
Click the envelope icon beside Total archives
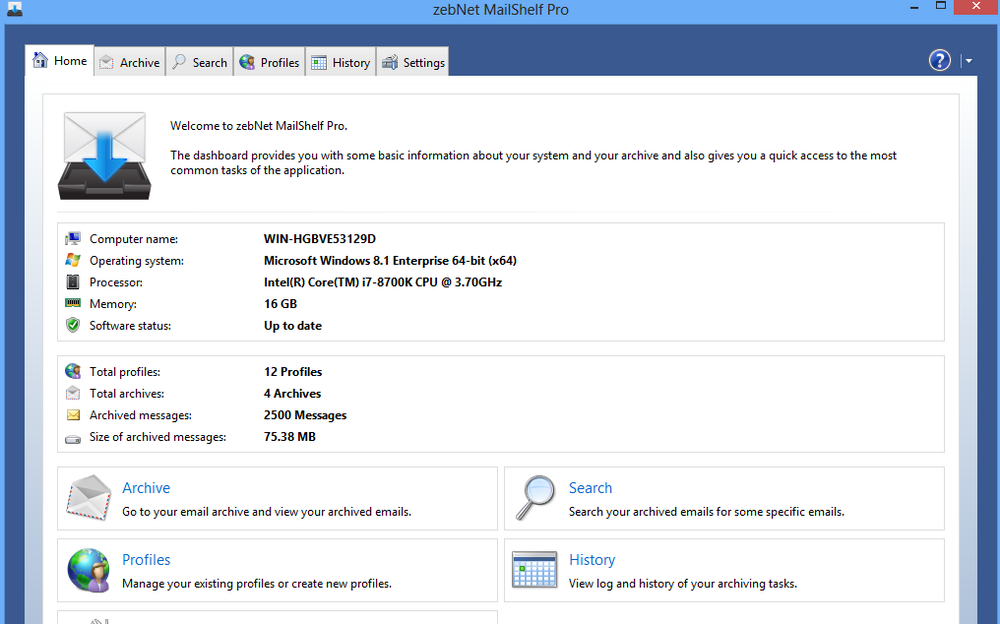click(73, 393)
